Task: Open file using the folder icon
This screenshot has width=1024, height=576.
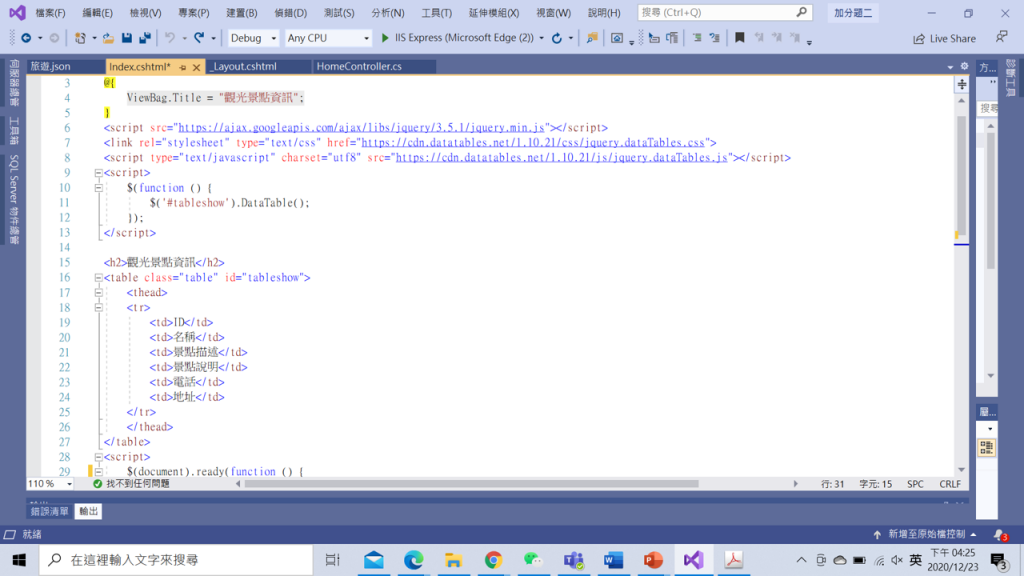Action: [108, 39]
